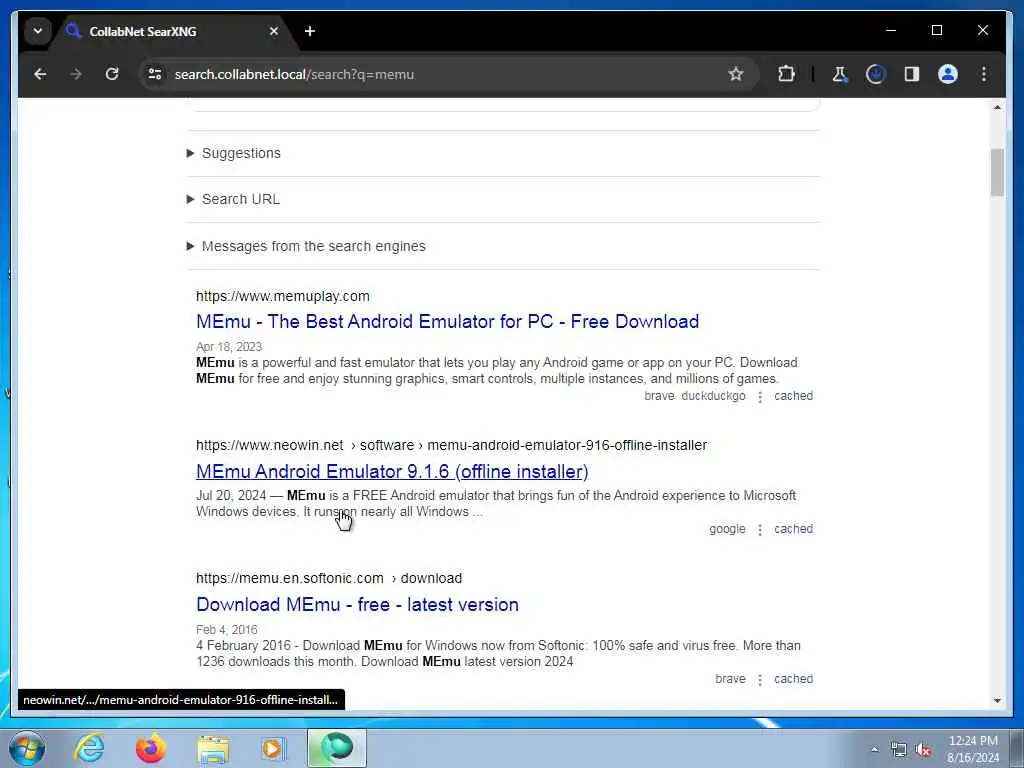This screenshot has width=1024, height=768.
Task: Click the 'brave' engine label on memuplay result
Action: pyautogui.click(x=659, y=396)
